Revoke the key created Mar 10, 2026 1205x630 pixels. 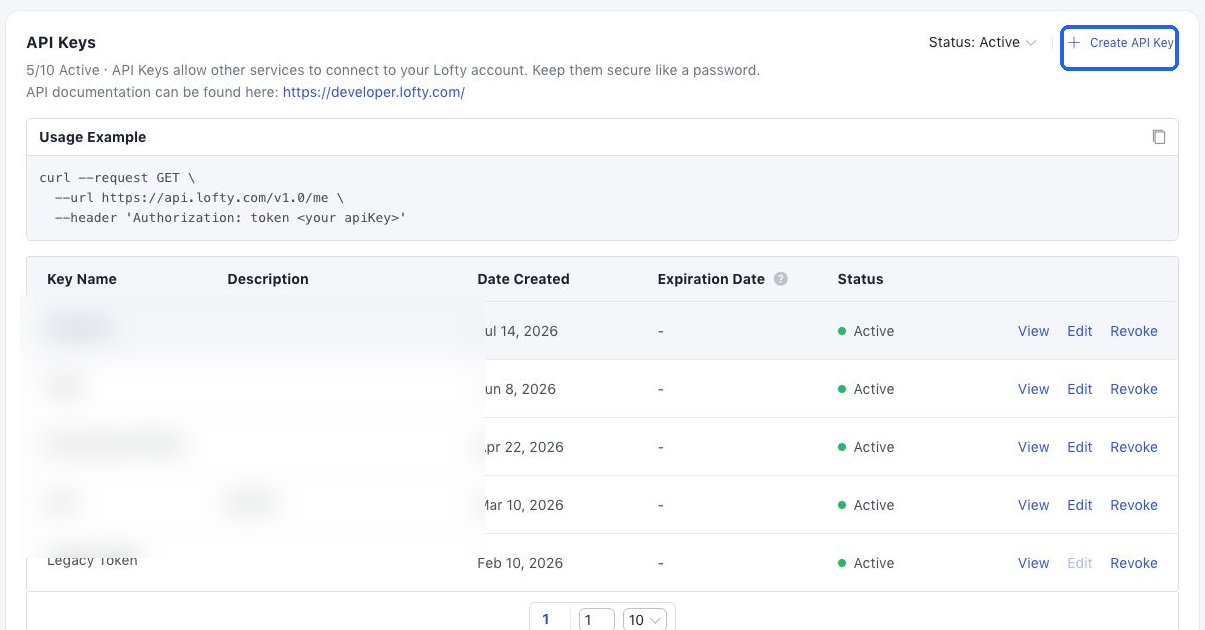(x=1134, y=505)
